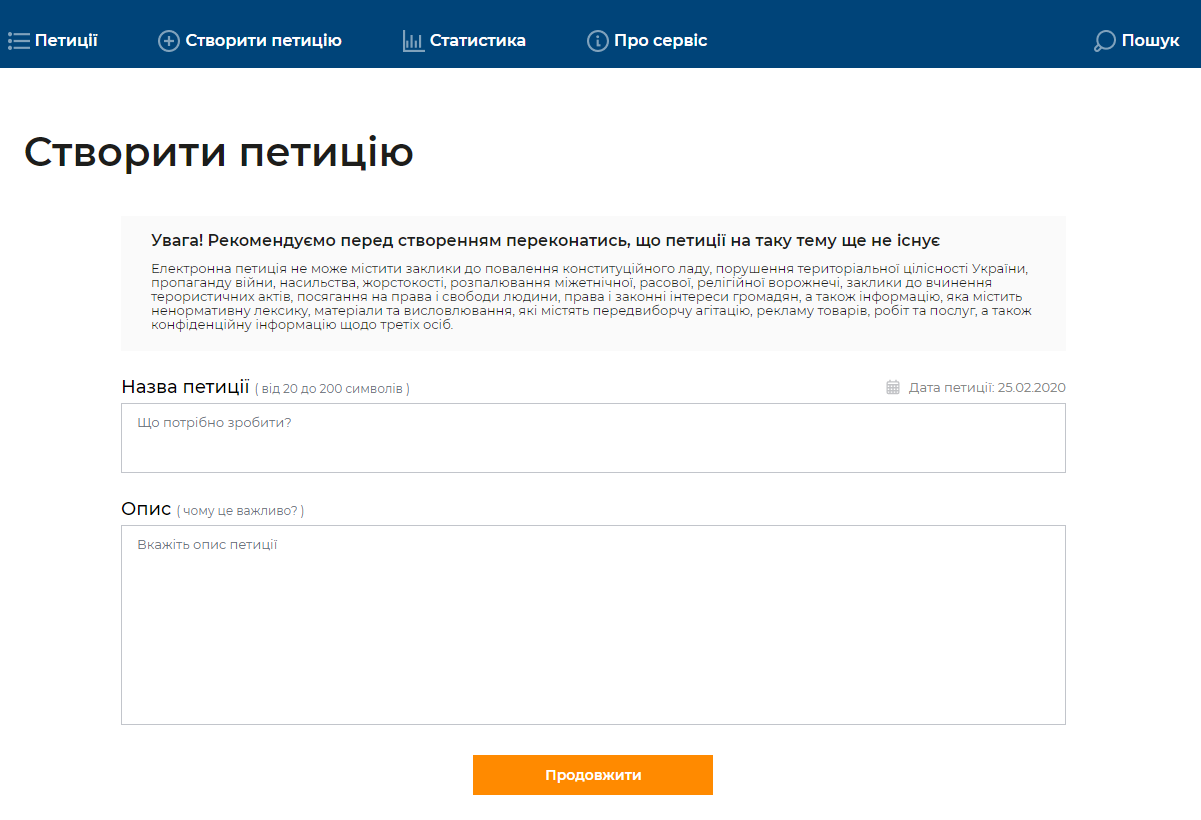Click the "Назва петиції" field label
The width and height of the screenshot is (1201, 820).
click(x=185, y=387)
